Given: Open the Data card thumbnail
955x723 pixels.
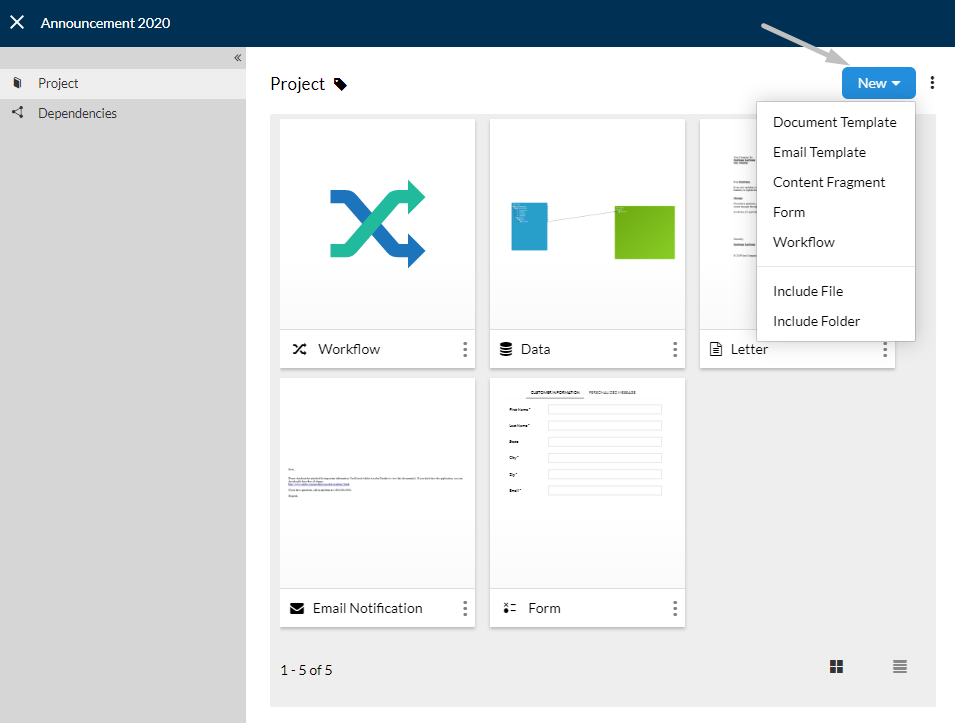Looking at the screenshot, I should point(587,224).
